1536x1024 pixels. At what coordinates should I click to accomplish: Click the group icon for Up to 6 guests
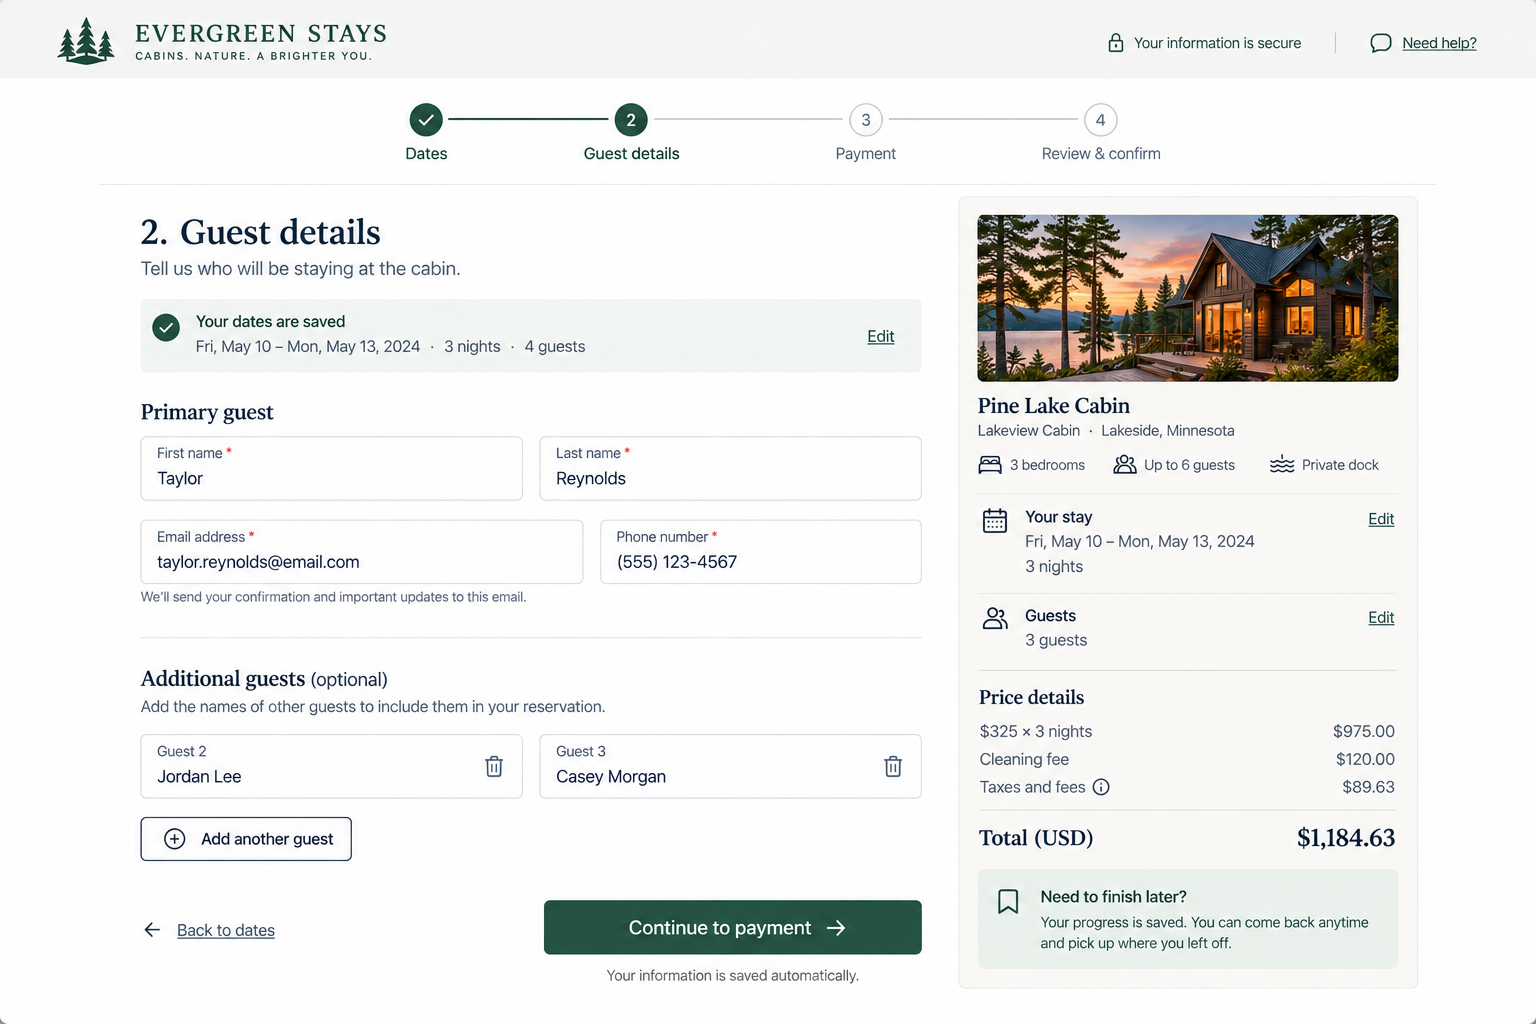coord(1125,465)
